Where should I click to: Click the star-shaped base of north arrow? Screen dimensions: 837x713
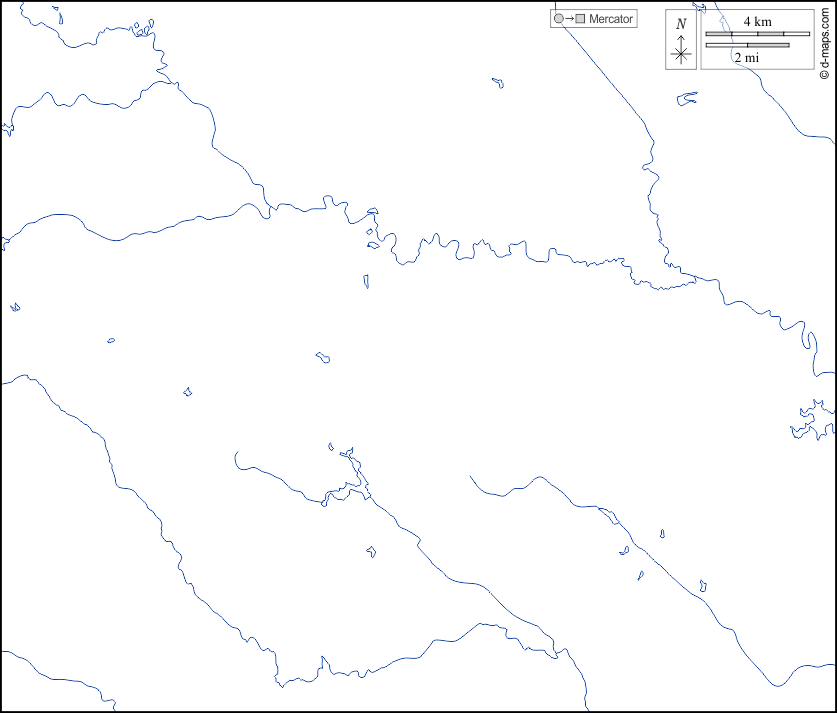681,55
